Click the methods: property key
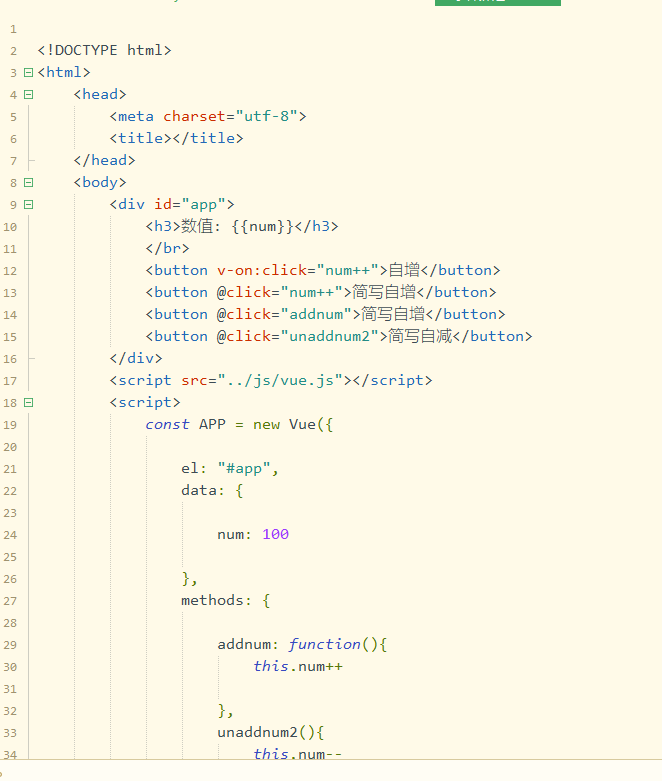This screenshot has height=781, width=662. click(216, 600)
